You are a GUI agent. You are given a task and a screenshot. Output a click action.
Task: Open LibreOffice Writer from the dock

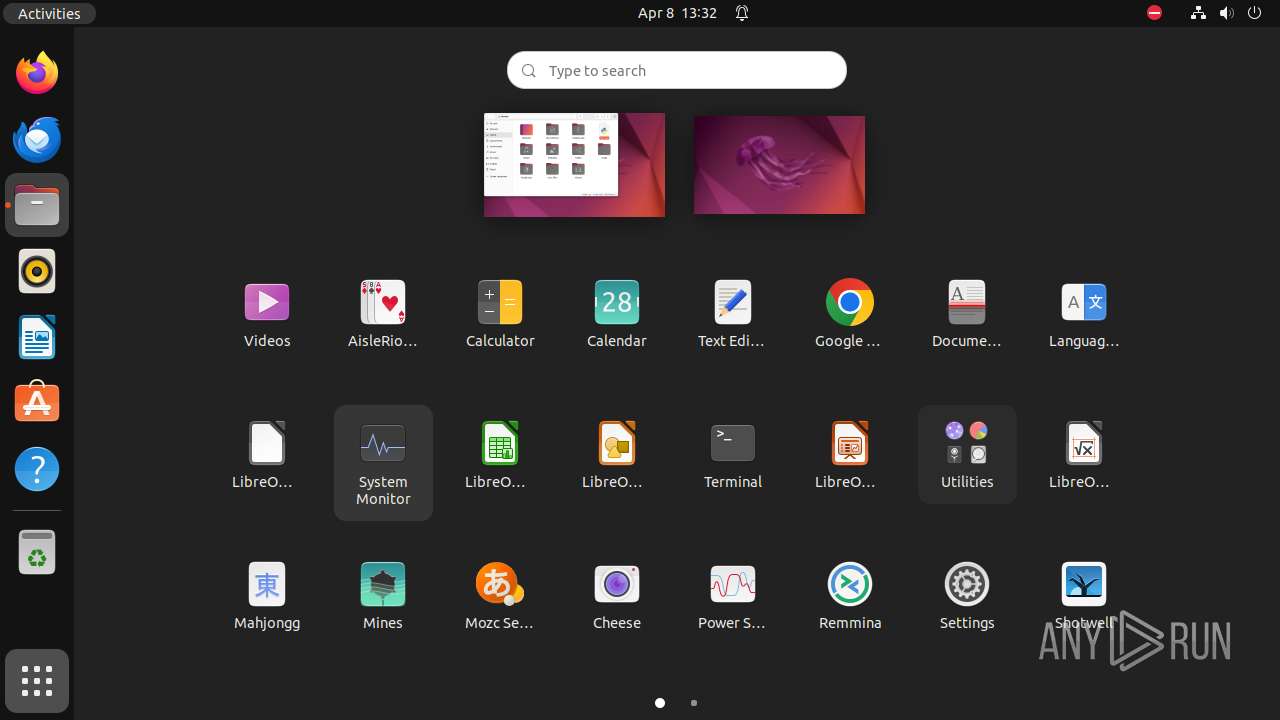point(37,337)
